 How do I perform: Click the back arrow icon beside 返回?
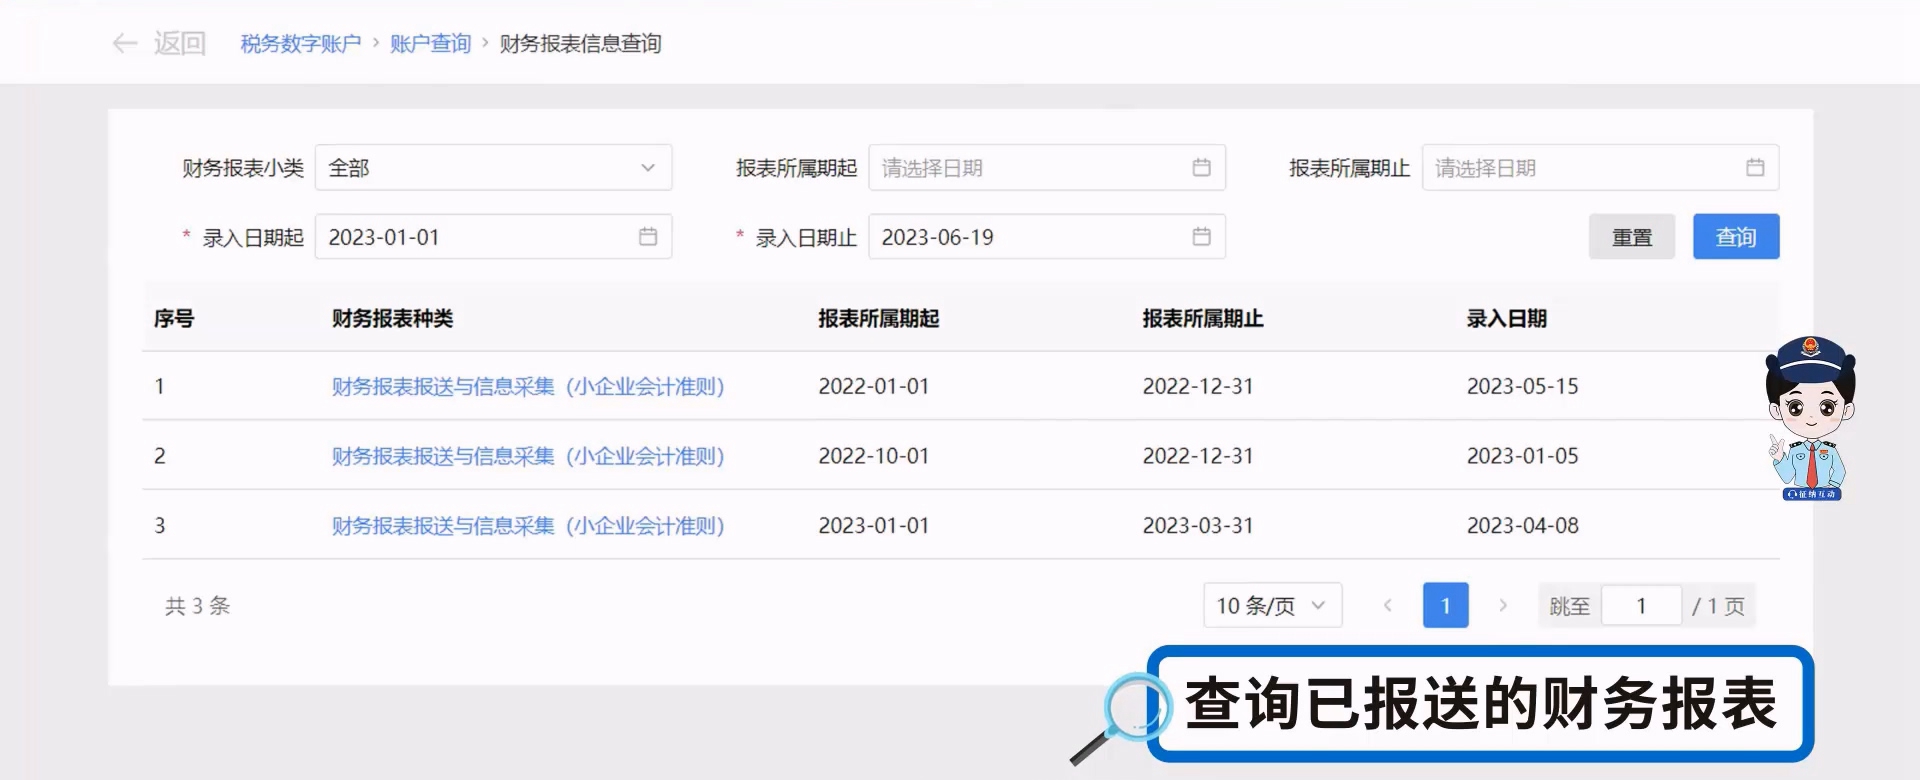click(125, 43)
